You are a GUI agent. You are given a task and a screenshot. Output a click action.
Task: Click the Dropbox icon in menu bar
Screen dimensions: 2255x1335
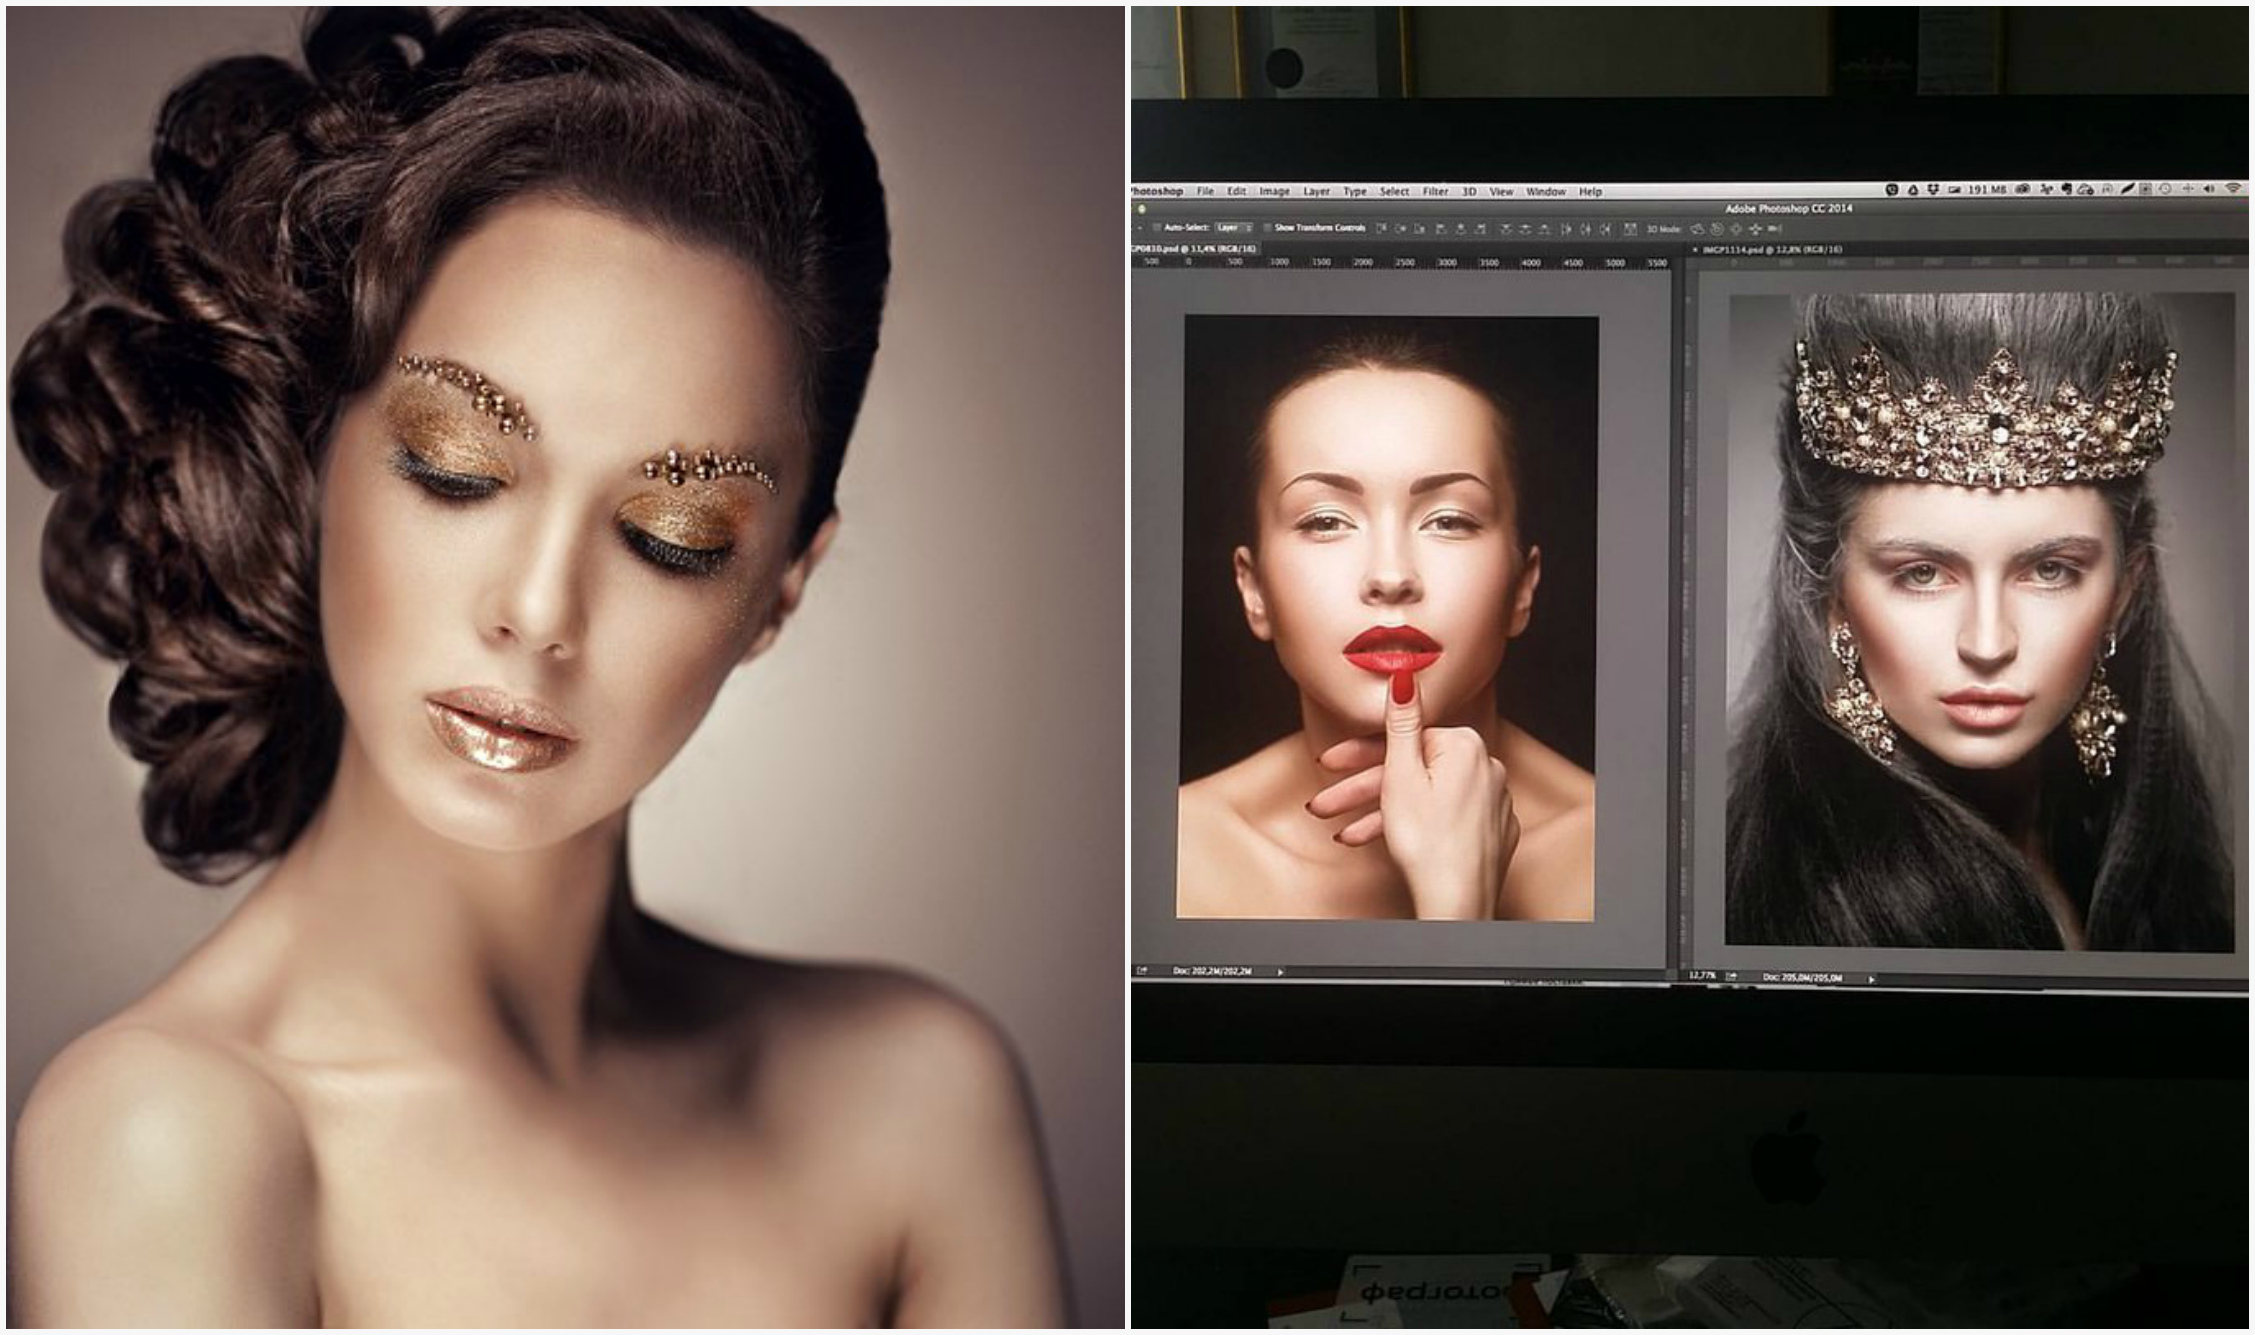click(1933, 189)
